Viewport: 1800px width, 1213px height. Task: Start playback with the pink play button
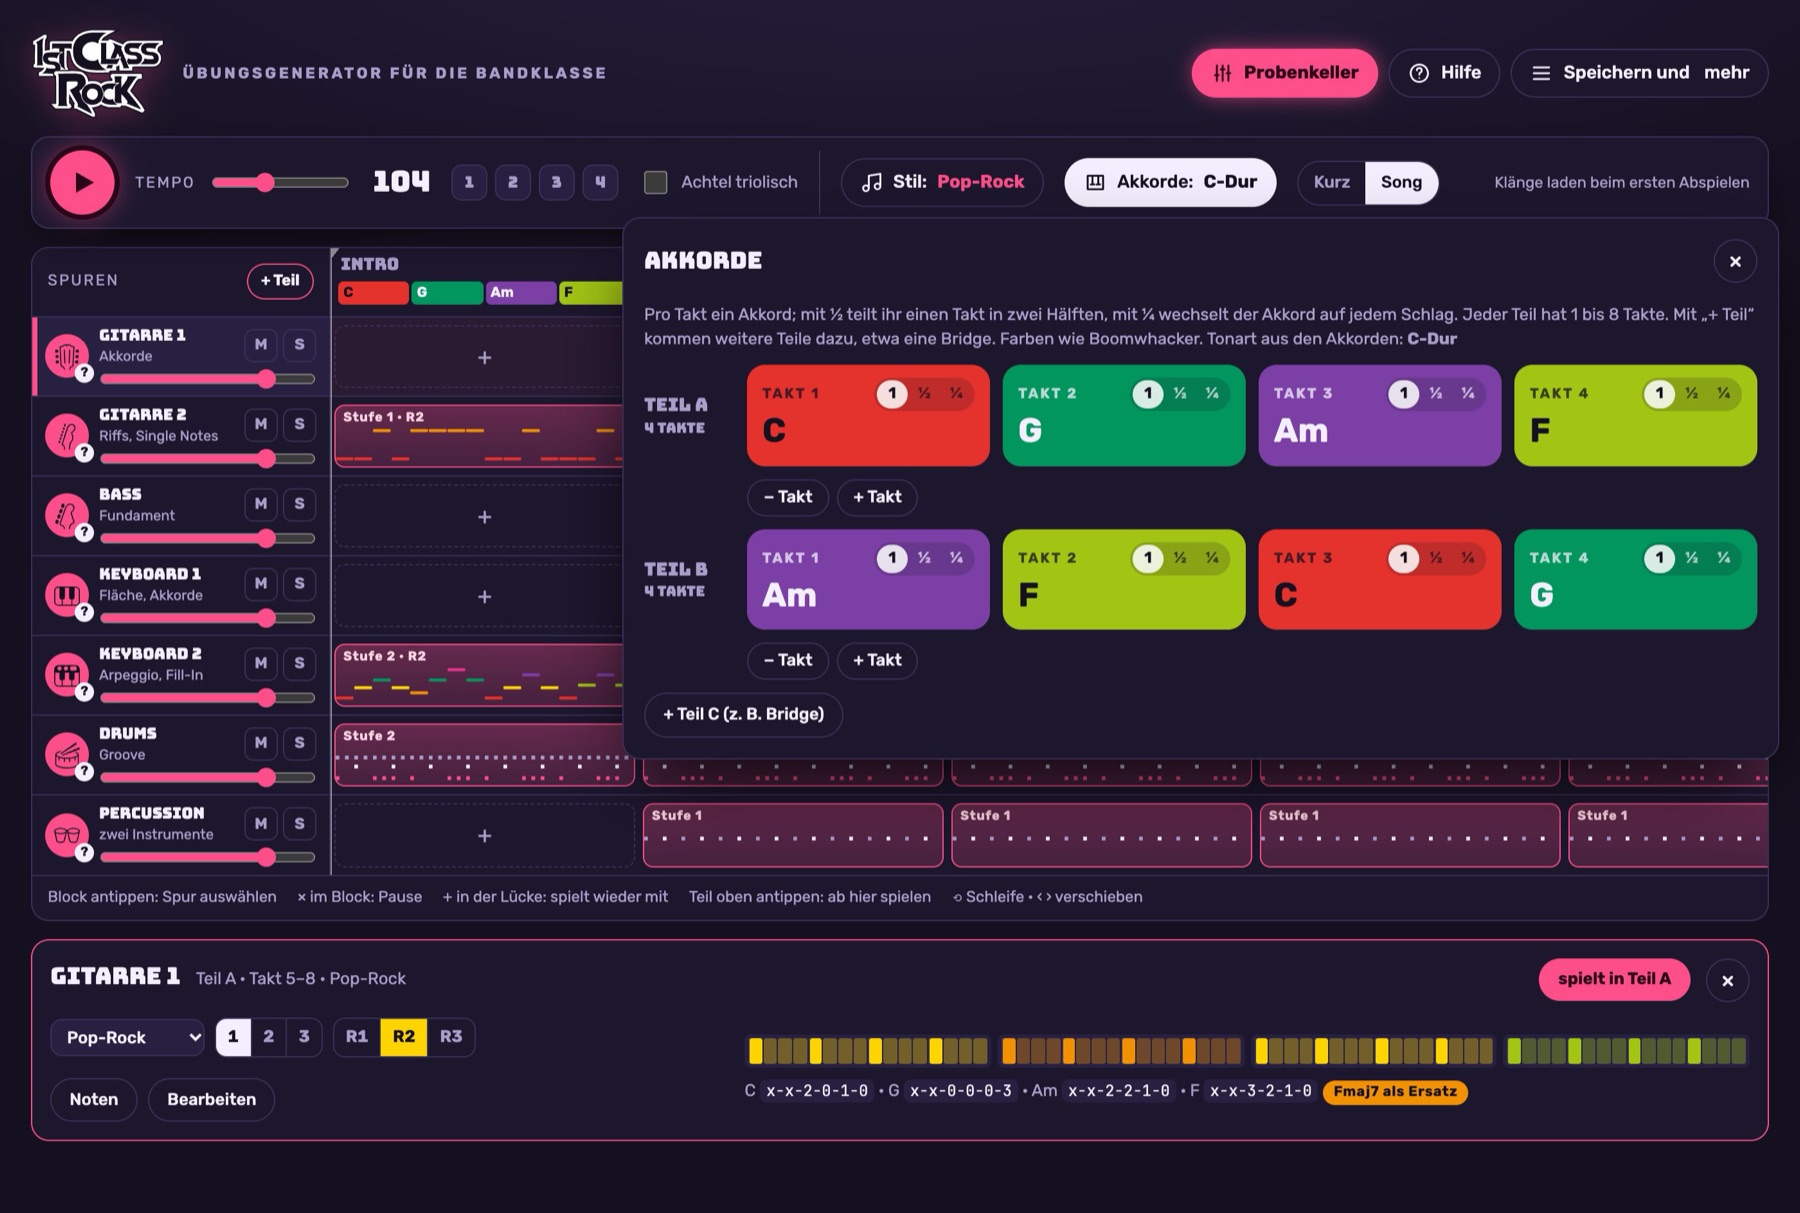[x=82, y=182]
